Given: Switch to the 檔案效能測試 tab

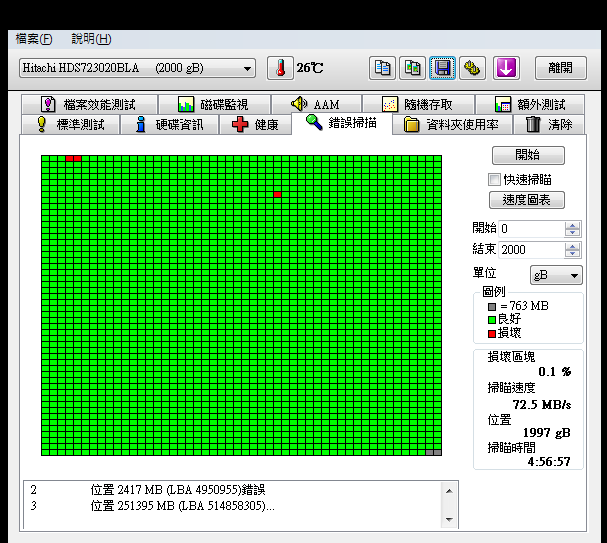Looking at the screenshot, I should coord(89,104).
